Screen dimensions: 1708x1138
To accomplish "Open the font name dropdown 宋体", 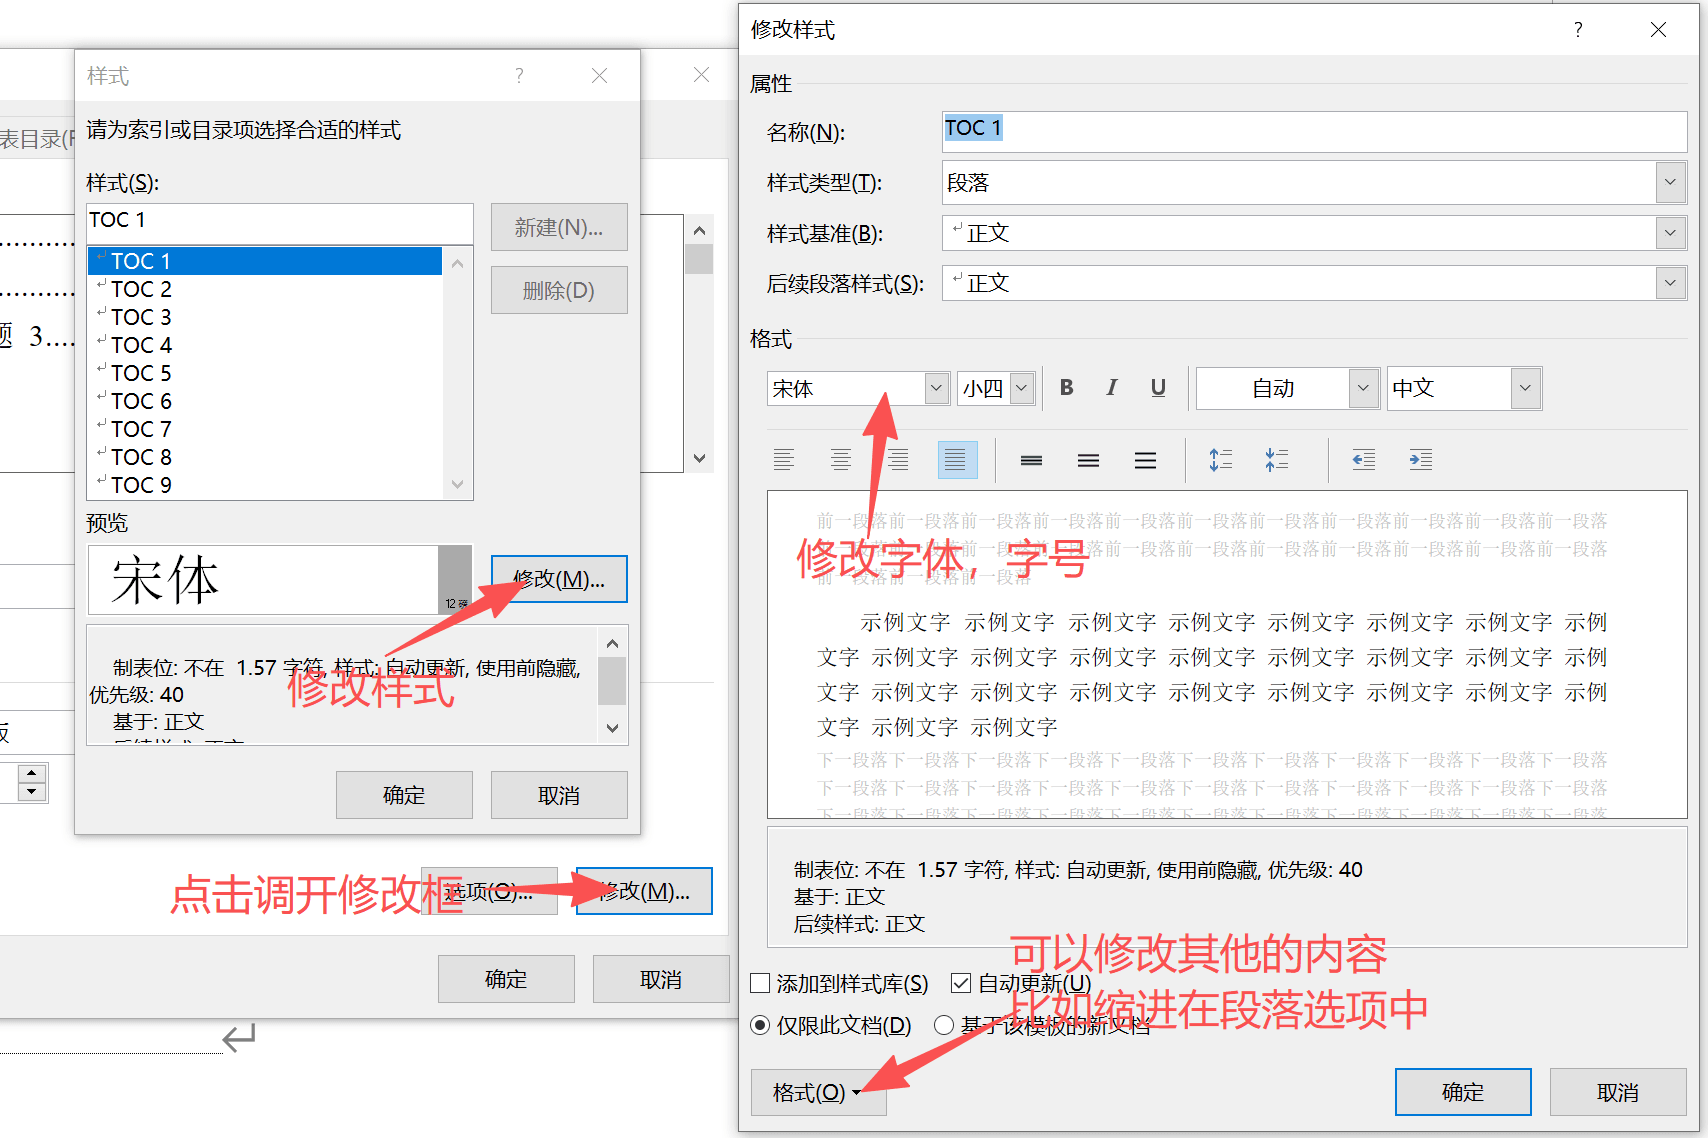I will [936, 388].
